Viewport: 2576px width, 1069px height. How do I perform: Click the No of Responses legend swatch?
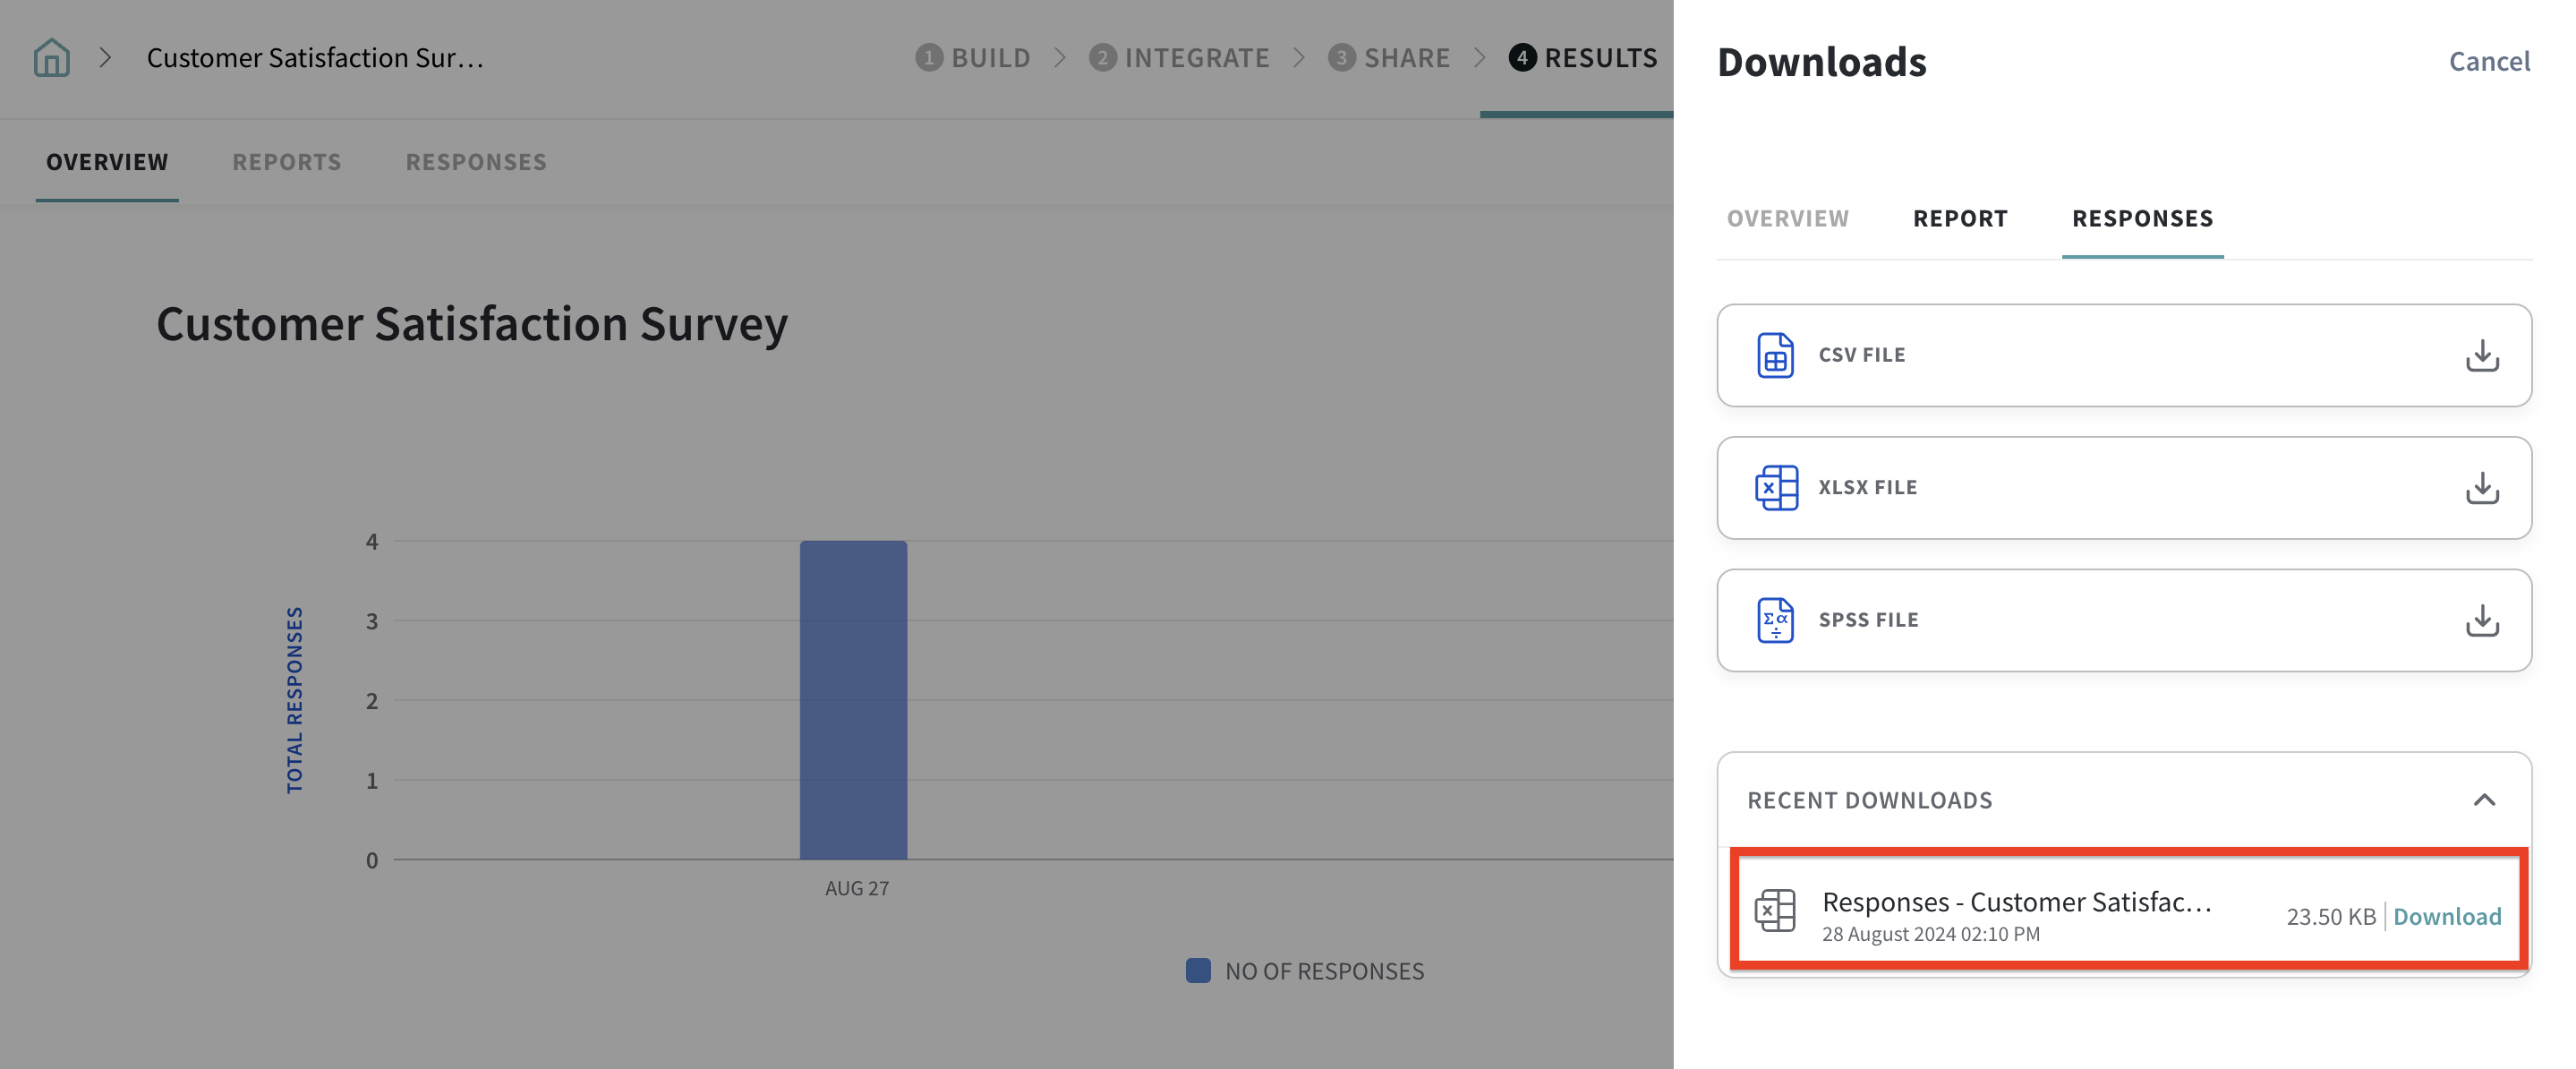tap(1198, 970)
